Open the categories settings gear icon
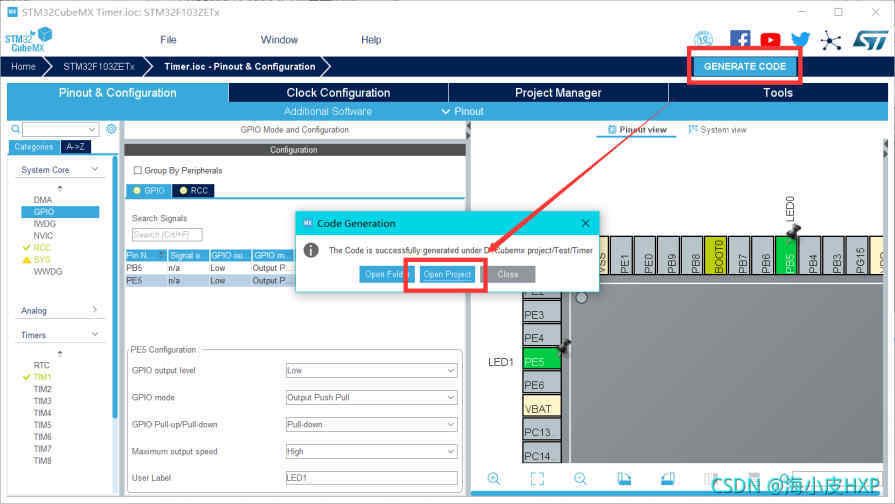The height and width of the screenshot is (504, 895). coord(111,129)
